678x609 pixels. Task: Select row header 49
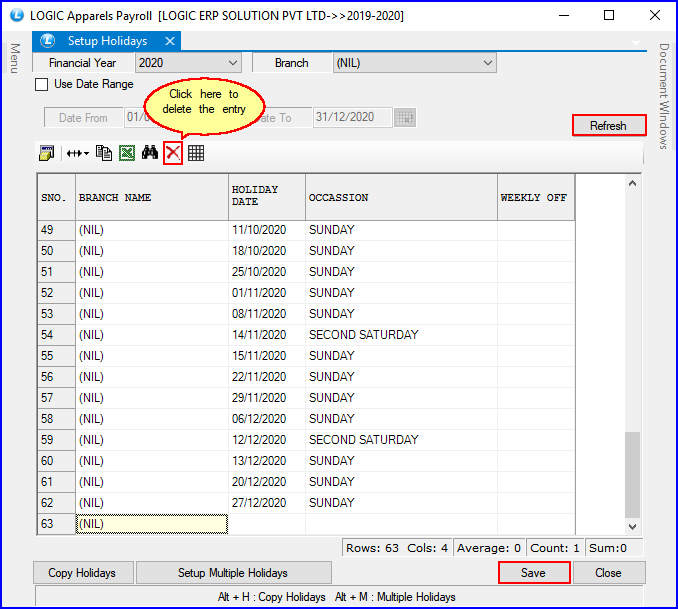(x=57, y=230)
